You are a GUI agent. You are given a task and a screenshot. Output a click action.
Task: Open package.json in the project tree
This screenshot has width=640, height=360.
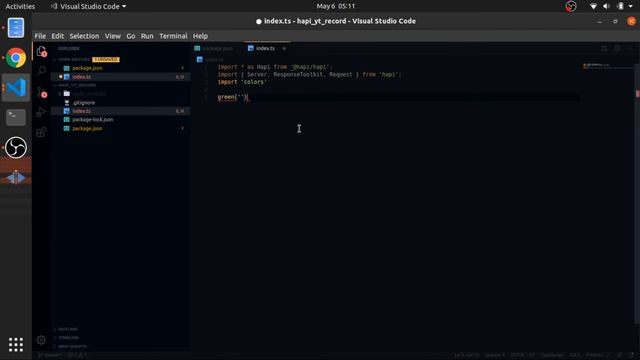[x=120, y=128]
